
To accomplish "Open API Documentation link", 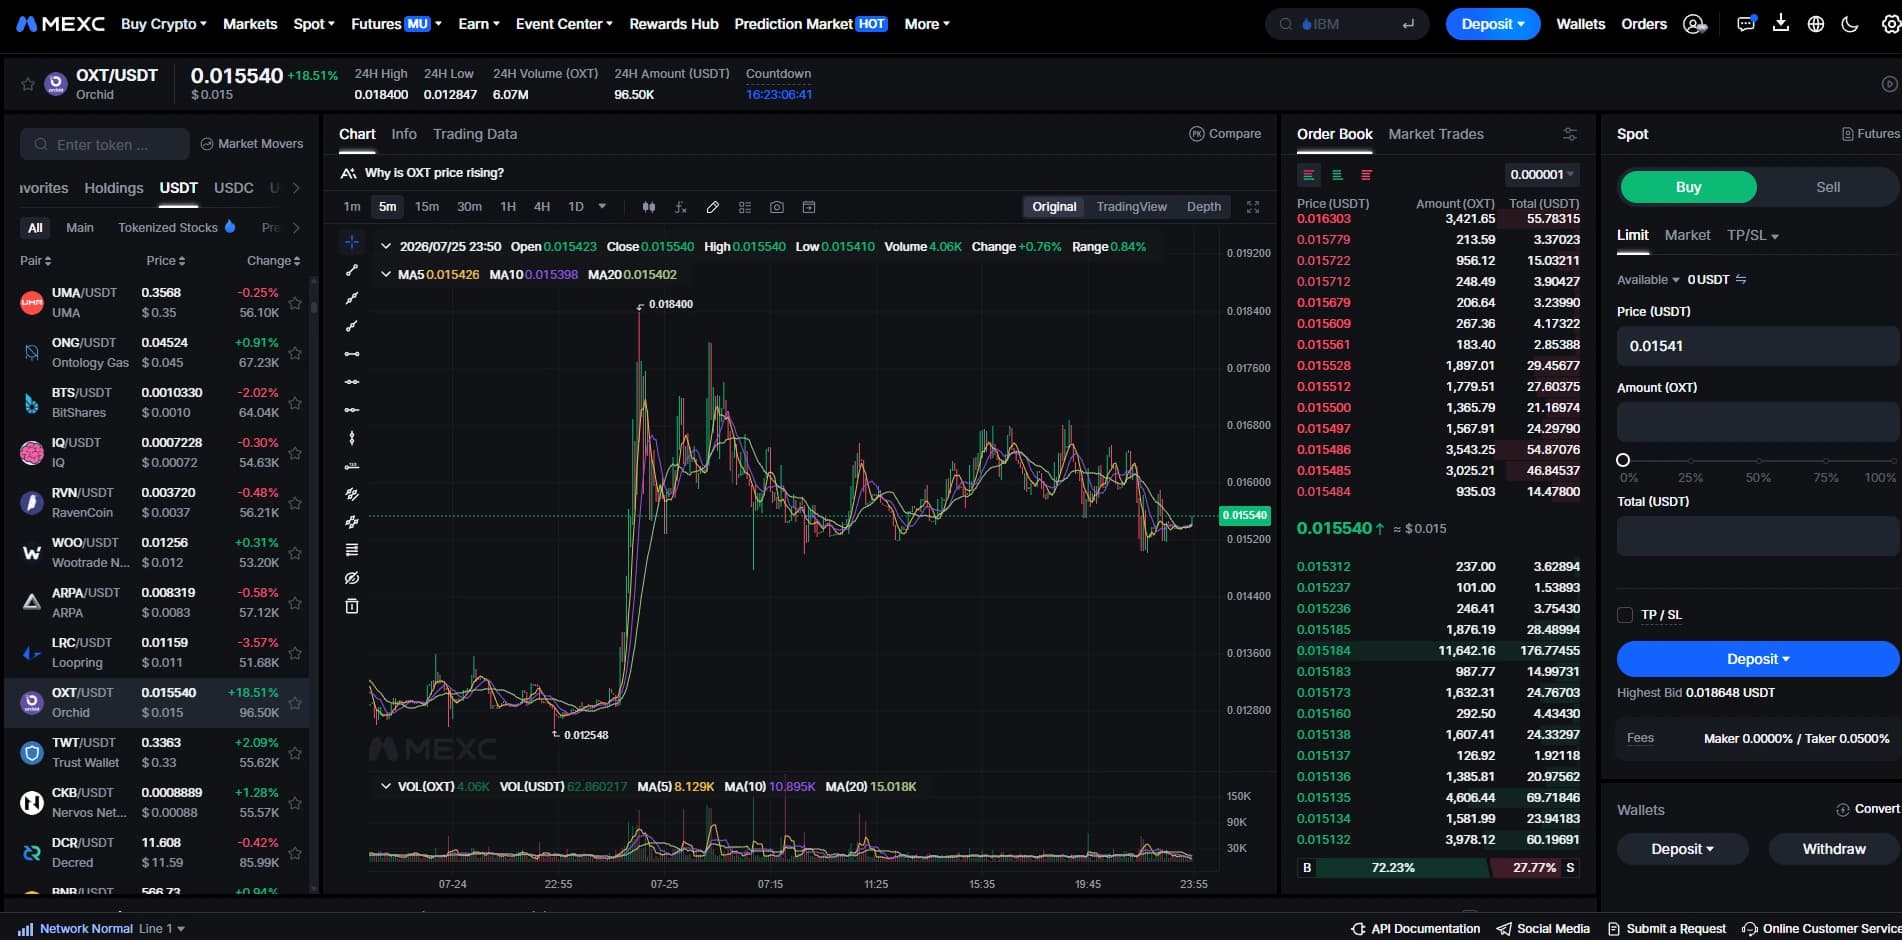I will click(x=1415, y=929).
